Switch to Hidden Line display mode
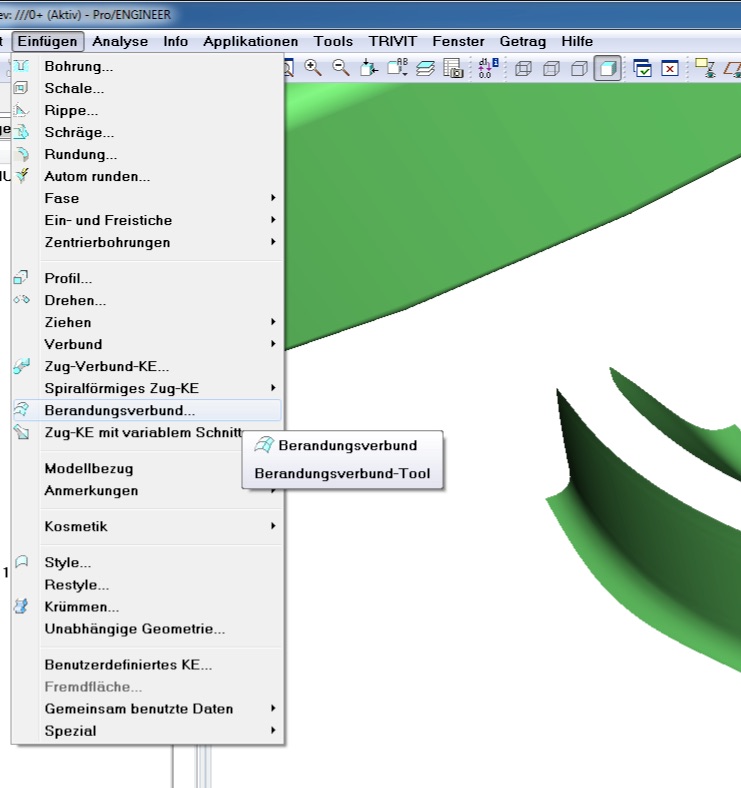The width and height of the screenshot is (741, 788). [x=551, y=68]
